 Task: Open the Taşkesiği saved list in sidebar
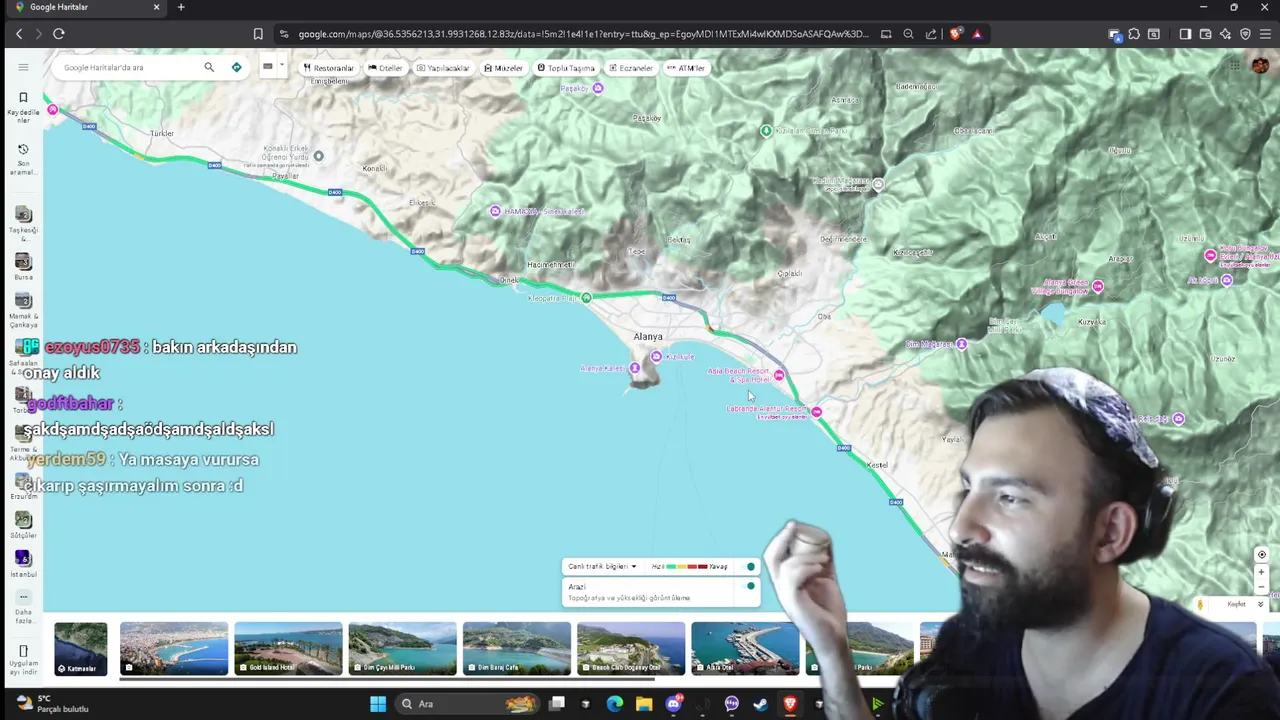pos(23,222)
